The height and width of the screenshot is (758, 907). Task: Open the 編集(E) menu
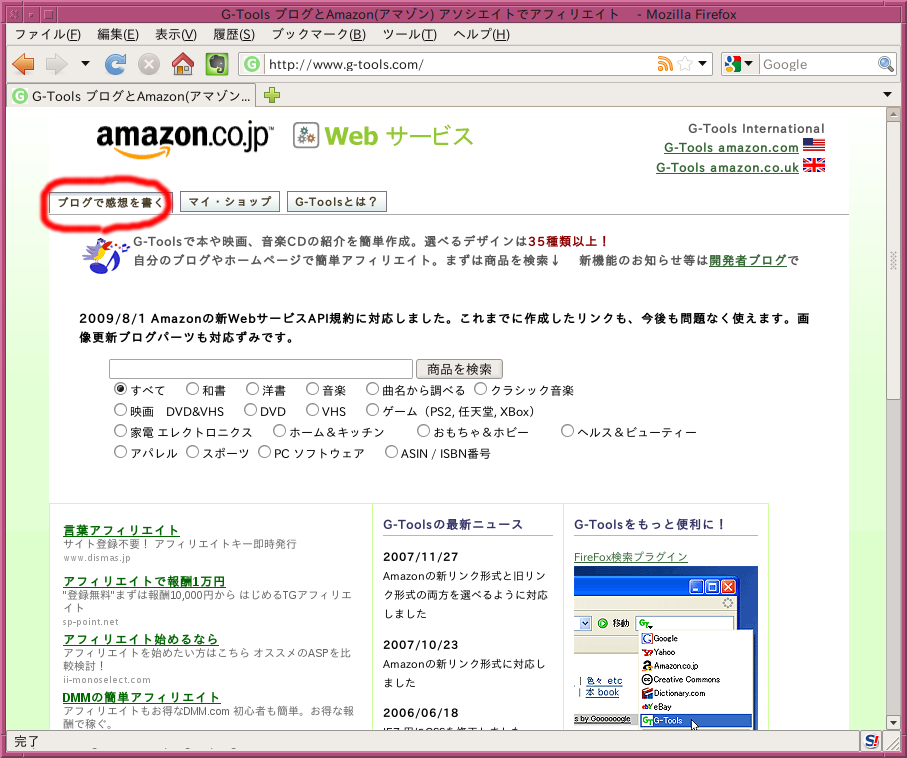118,35
